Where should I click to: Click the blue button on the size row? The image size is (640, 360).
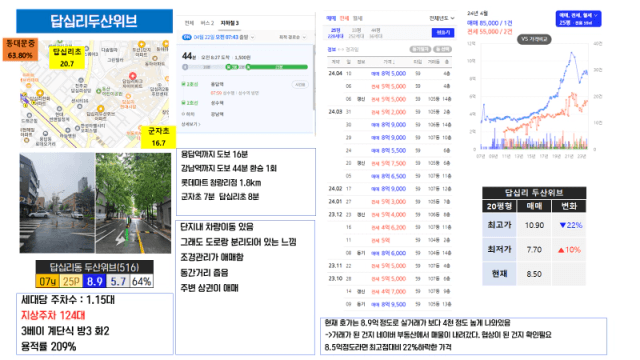tap(443, 32)
